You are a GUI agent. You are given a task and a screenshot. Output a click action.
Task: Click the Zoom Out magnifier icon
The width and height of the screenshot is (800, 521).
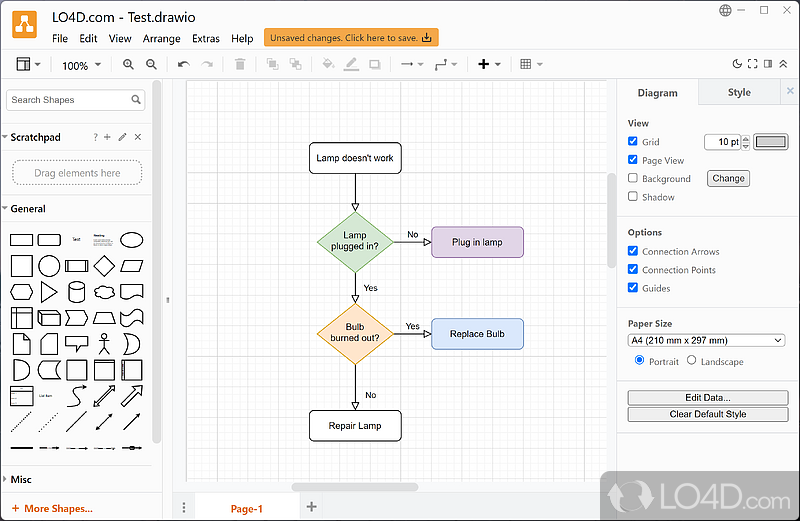point(151,64)
